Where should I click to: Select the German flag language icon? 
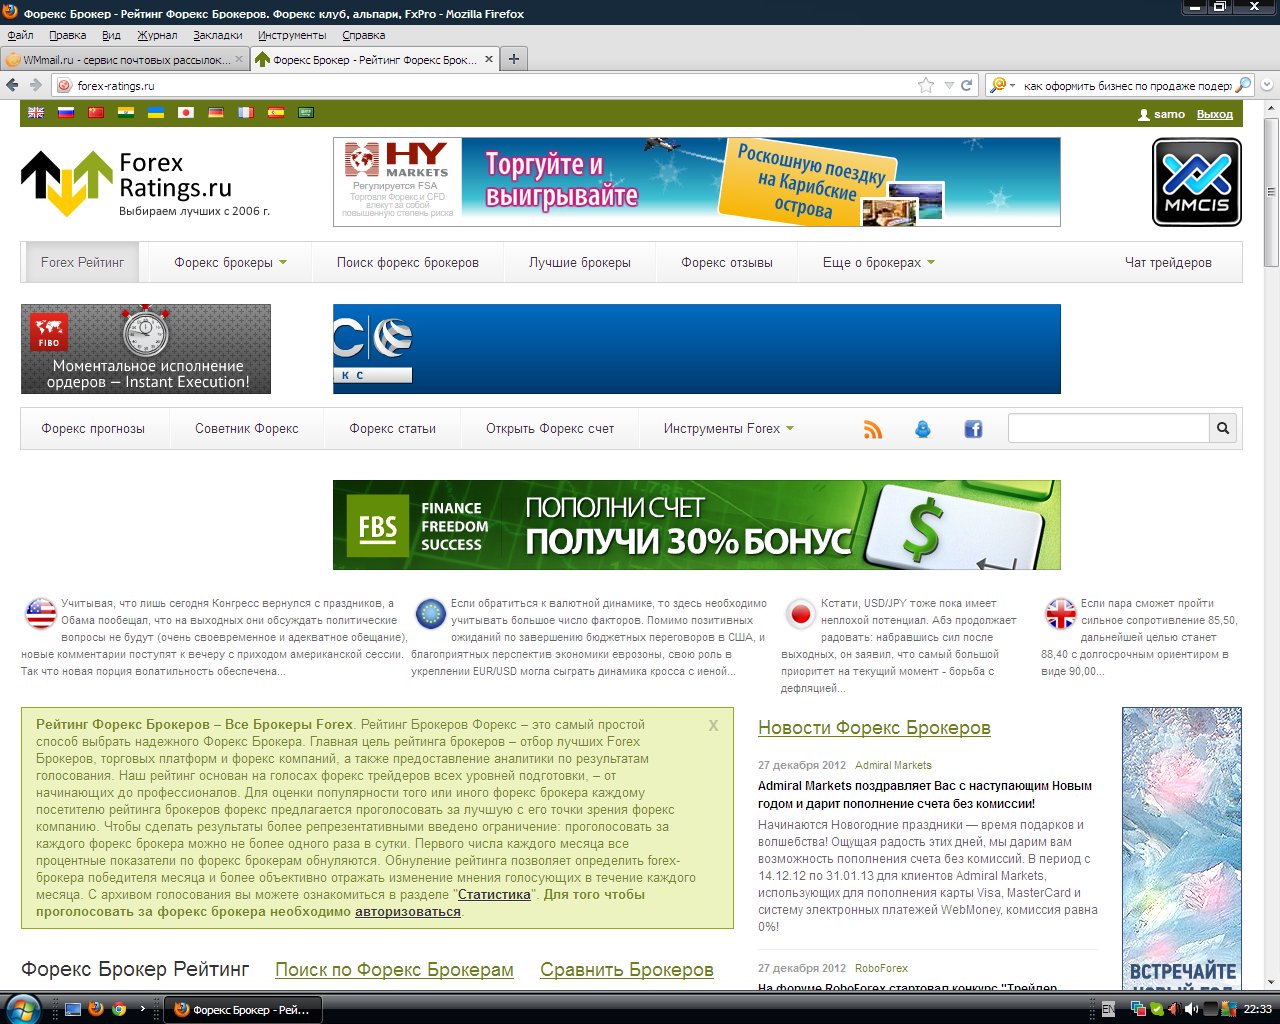[216, 113]
